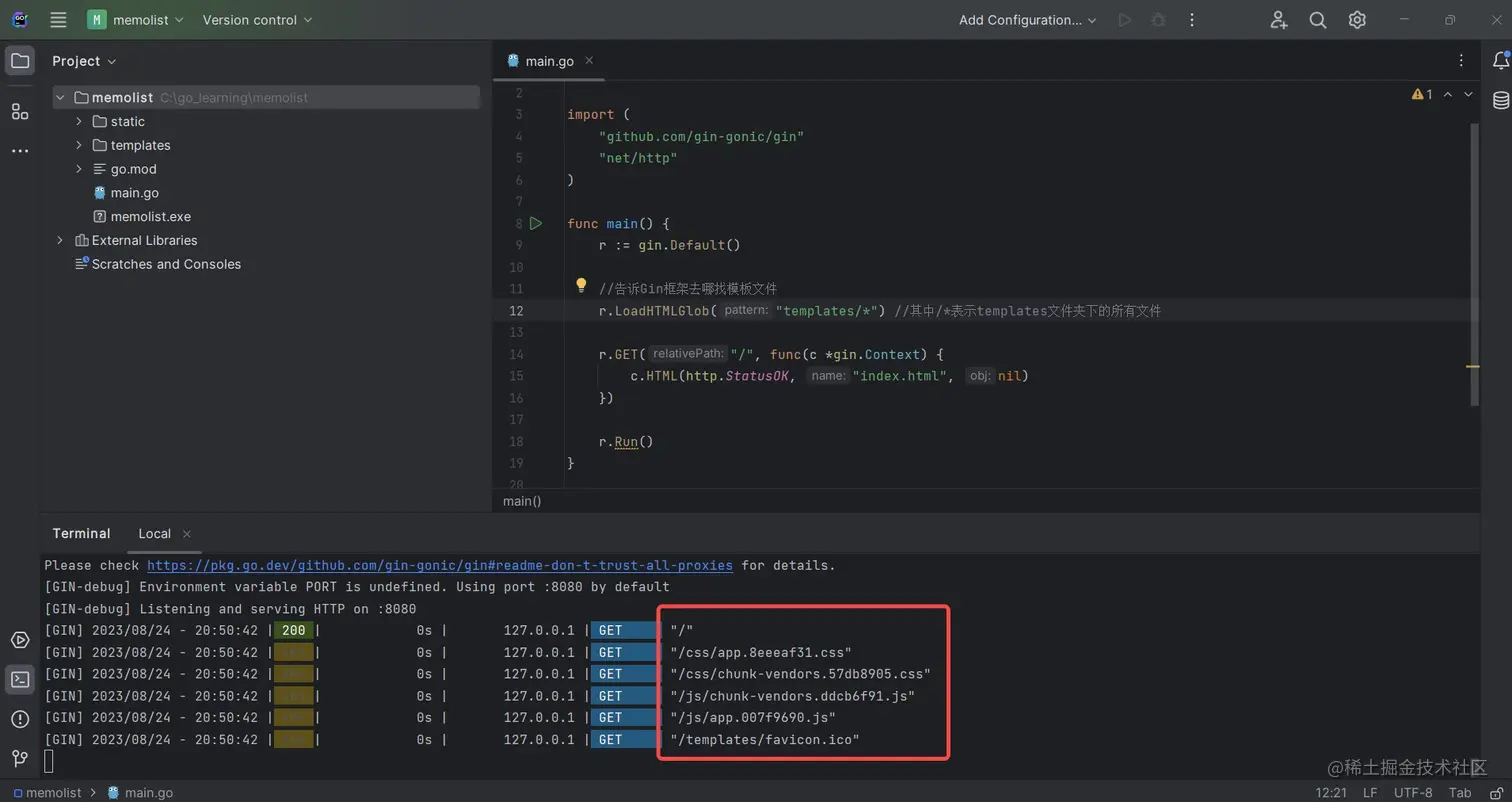Close the Local terminal tab
1512x802 pixels.
[x=187, y=534]
